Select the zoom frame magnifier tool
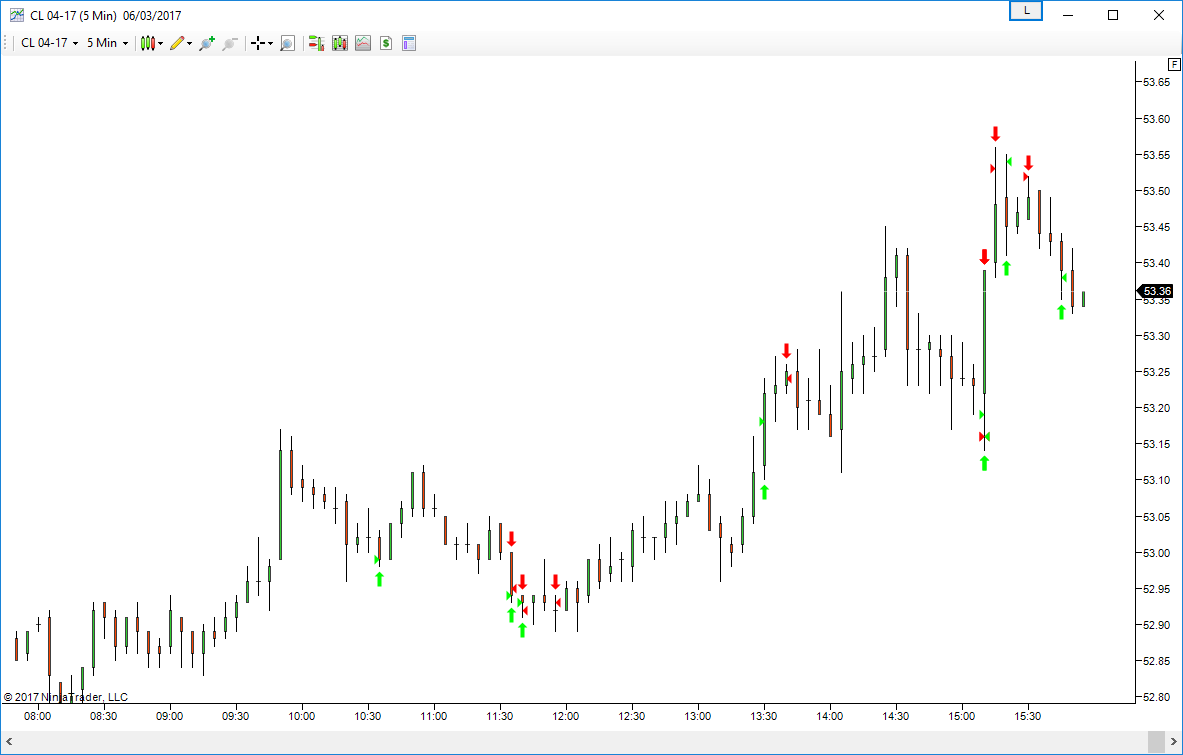 [287, 43]
